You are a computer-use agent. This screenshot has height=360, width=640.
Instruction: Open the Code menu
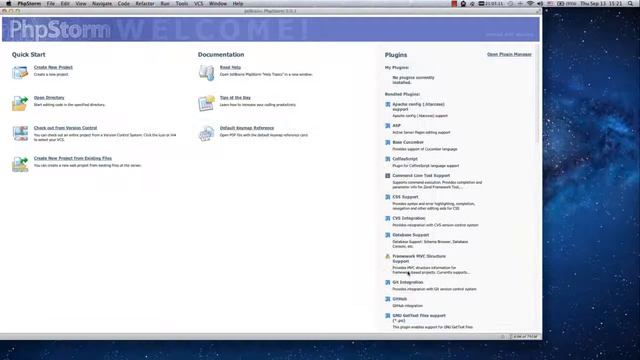point(124,4)
